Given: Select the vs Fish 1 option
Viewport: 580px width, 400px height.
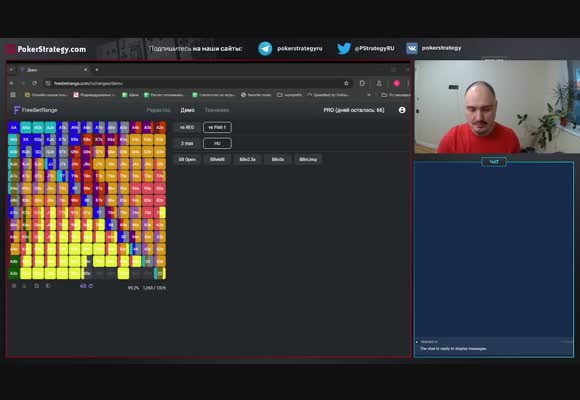Looking at the screenshot, I should click(x=217, y=127).
